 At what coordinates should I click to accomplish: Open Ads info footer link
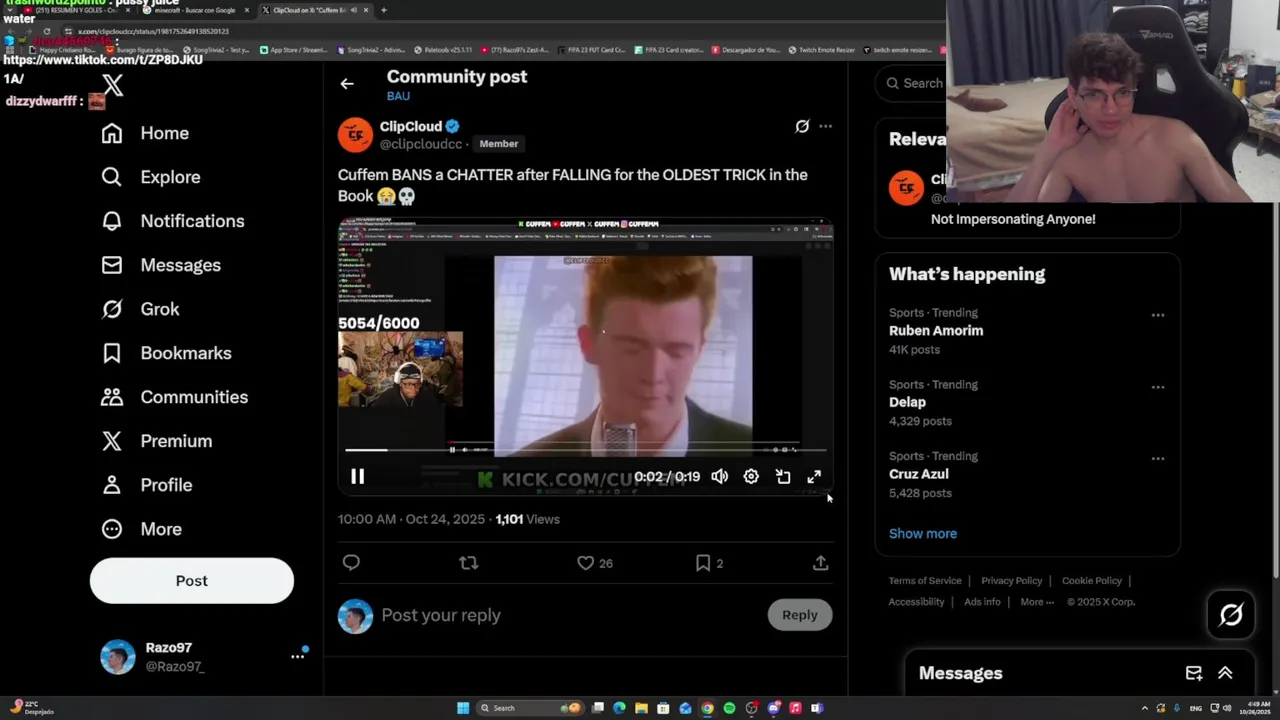pos(982,602)
